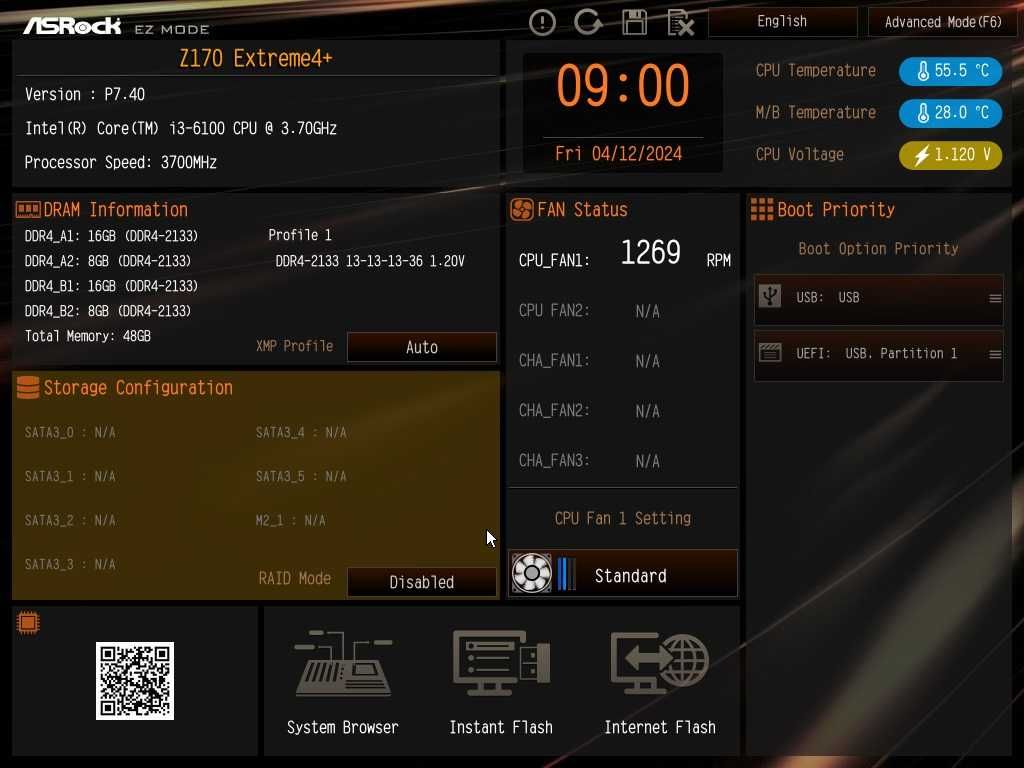
Task: Click the 09:00 clock display
Action: pos(623,86)
